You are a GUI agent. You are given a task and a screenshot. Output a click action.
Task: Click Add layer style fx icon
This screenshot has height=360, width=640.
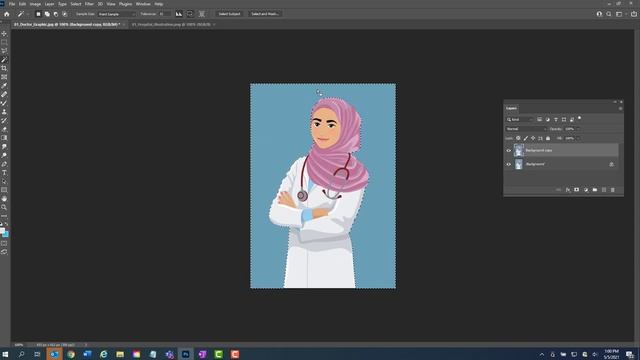pos(568,190)
